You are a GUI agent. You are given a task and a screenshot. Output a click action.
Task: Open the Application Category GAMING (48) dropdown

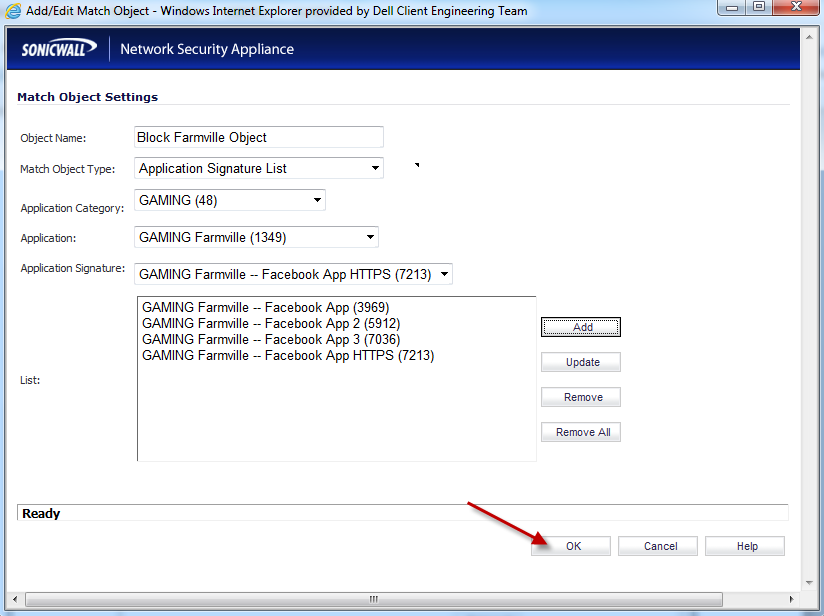[230, 200]
